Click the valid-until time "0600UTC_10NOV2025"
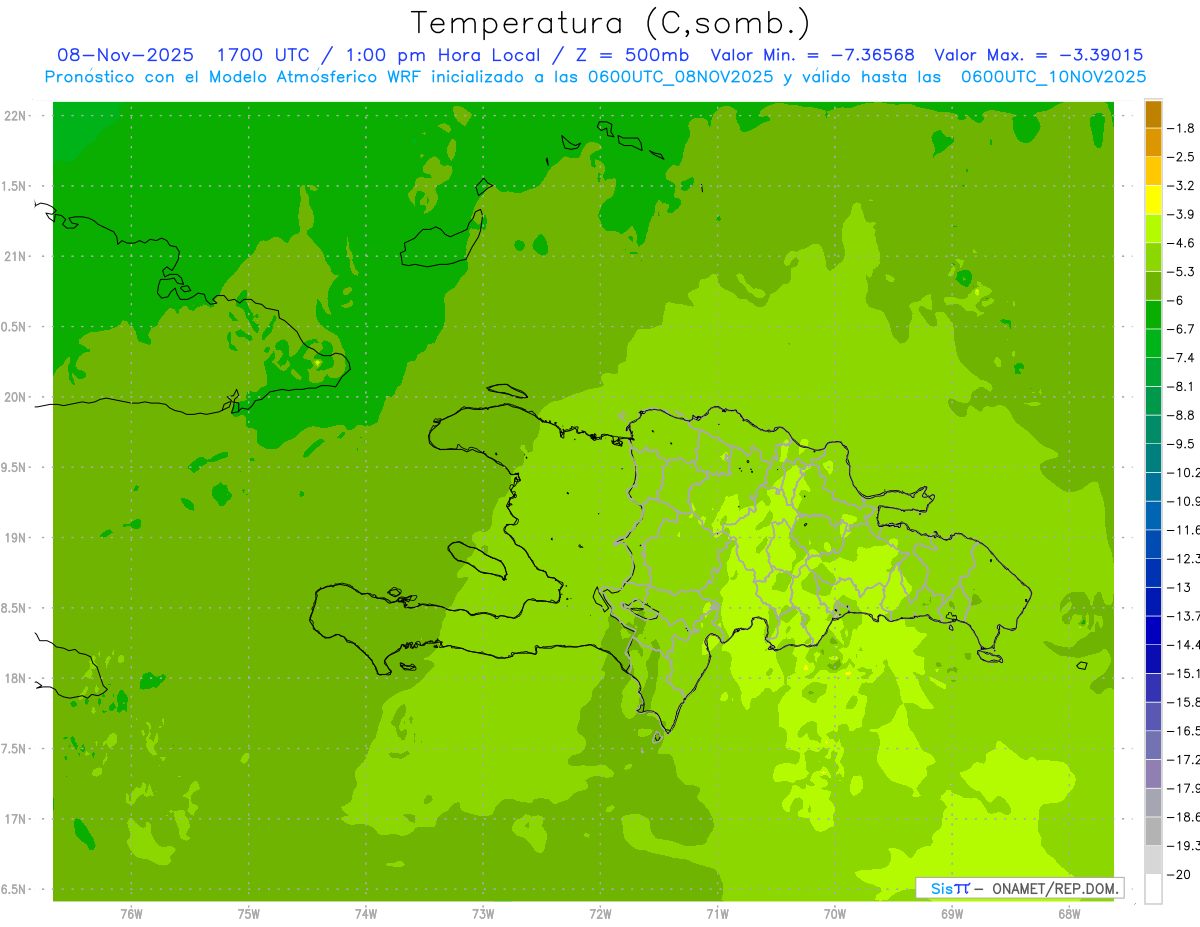1200x927 pixels. click(1053, 77)
